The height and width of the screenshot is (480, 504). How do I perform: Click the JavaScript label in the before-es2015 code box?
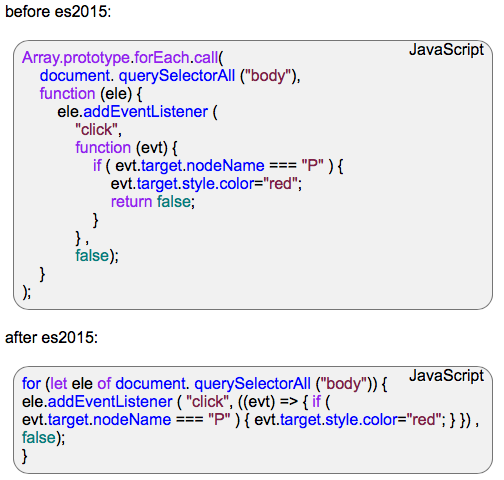446,50
